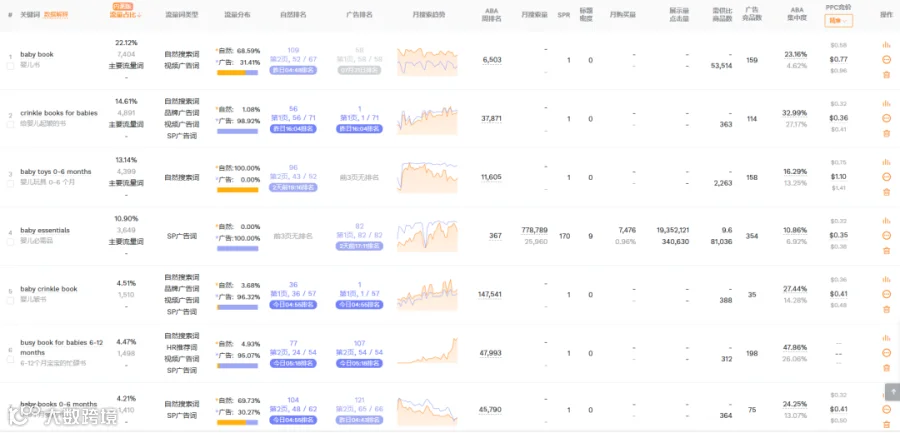
Task: Click trash icon for busy book for babies row
Action: 886,368
